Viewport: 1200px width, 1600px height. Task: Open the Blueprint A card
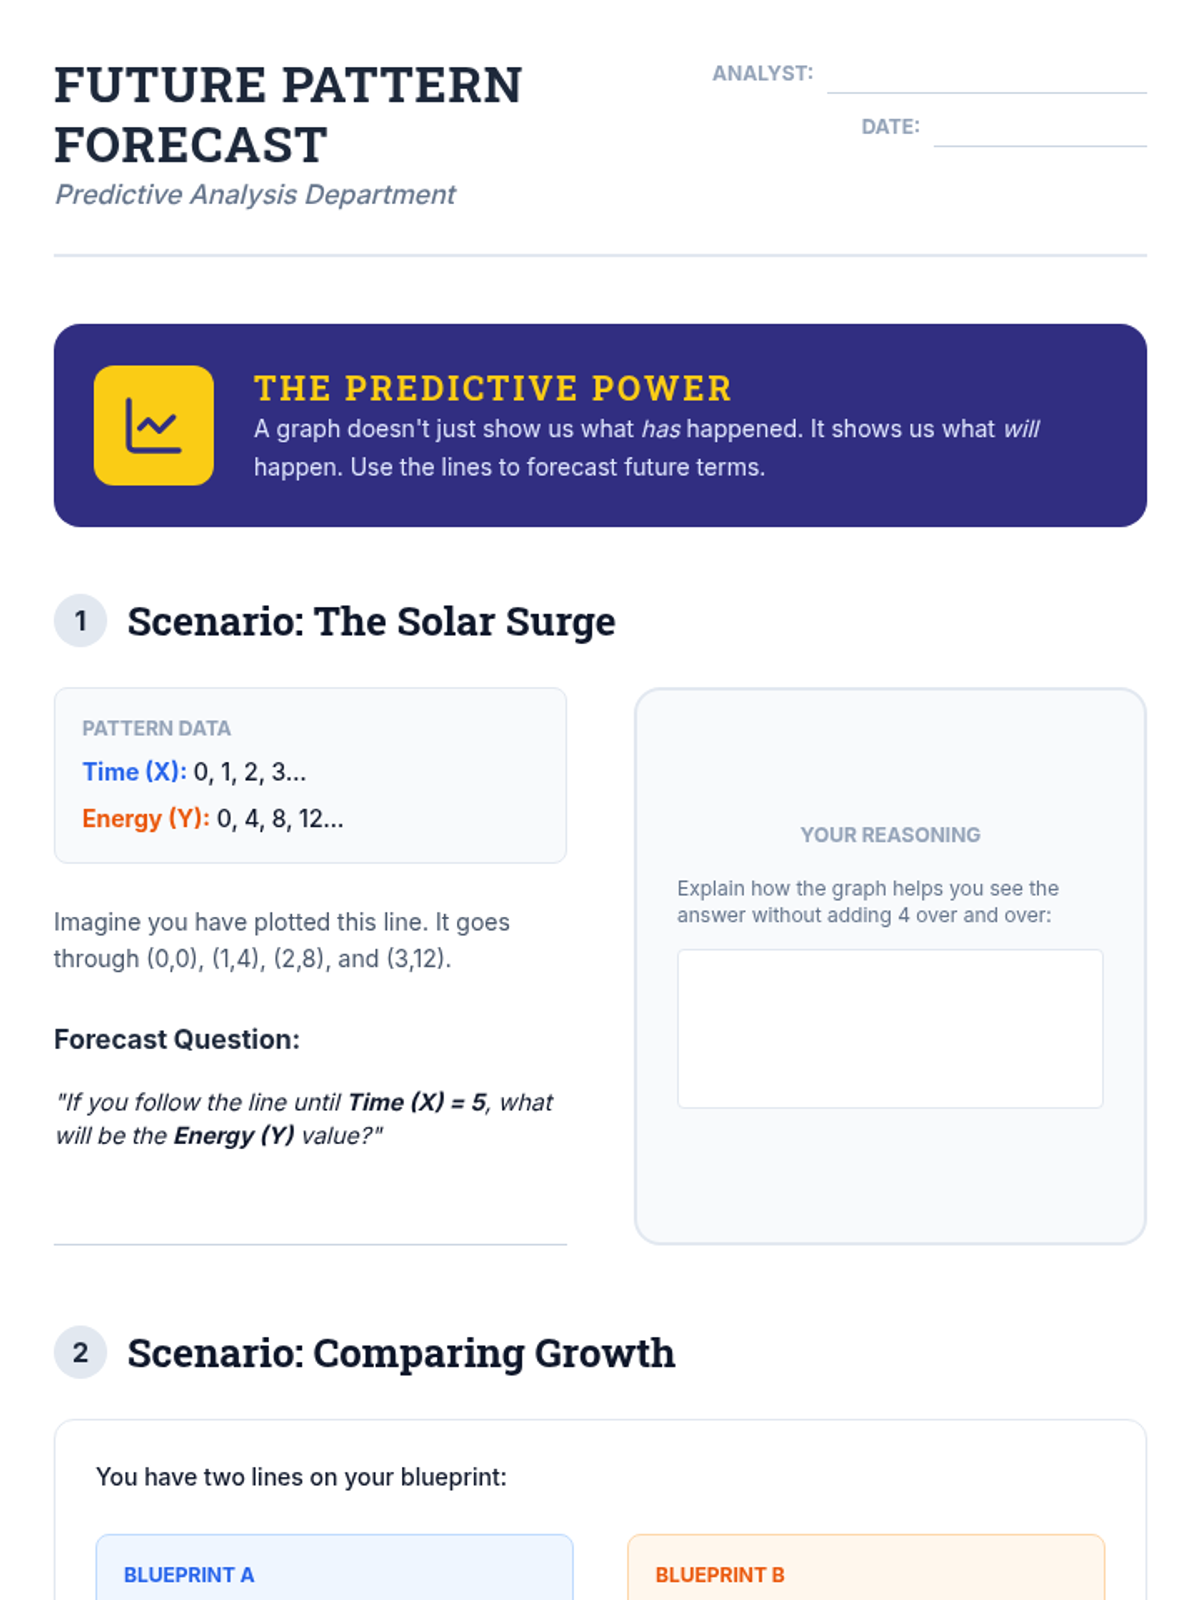[334, 1570]
